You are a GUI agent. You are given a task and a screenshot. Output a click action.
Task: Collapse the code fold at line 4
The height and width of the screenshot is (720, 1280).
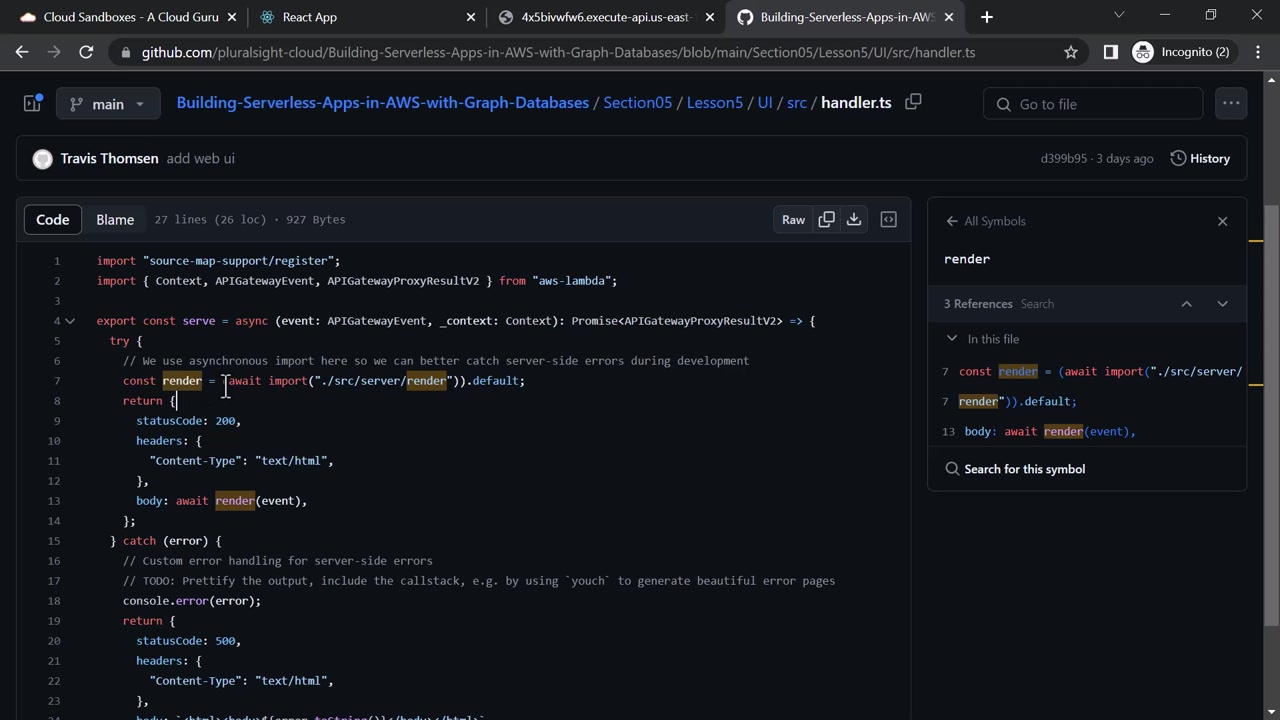coord(70,321)
